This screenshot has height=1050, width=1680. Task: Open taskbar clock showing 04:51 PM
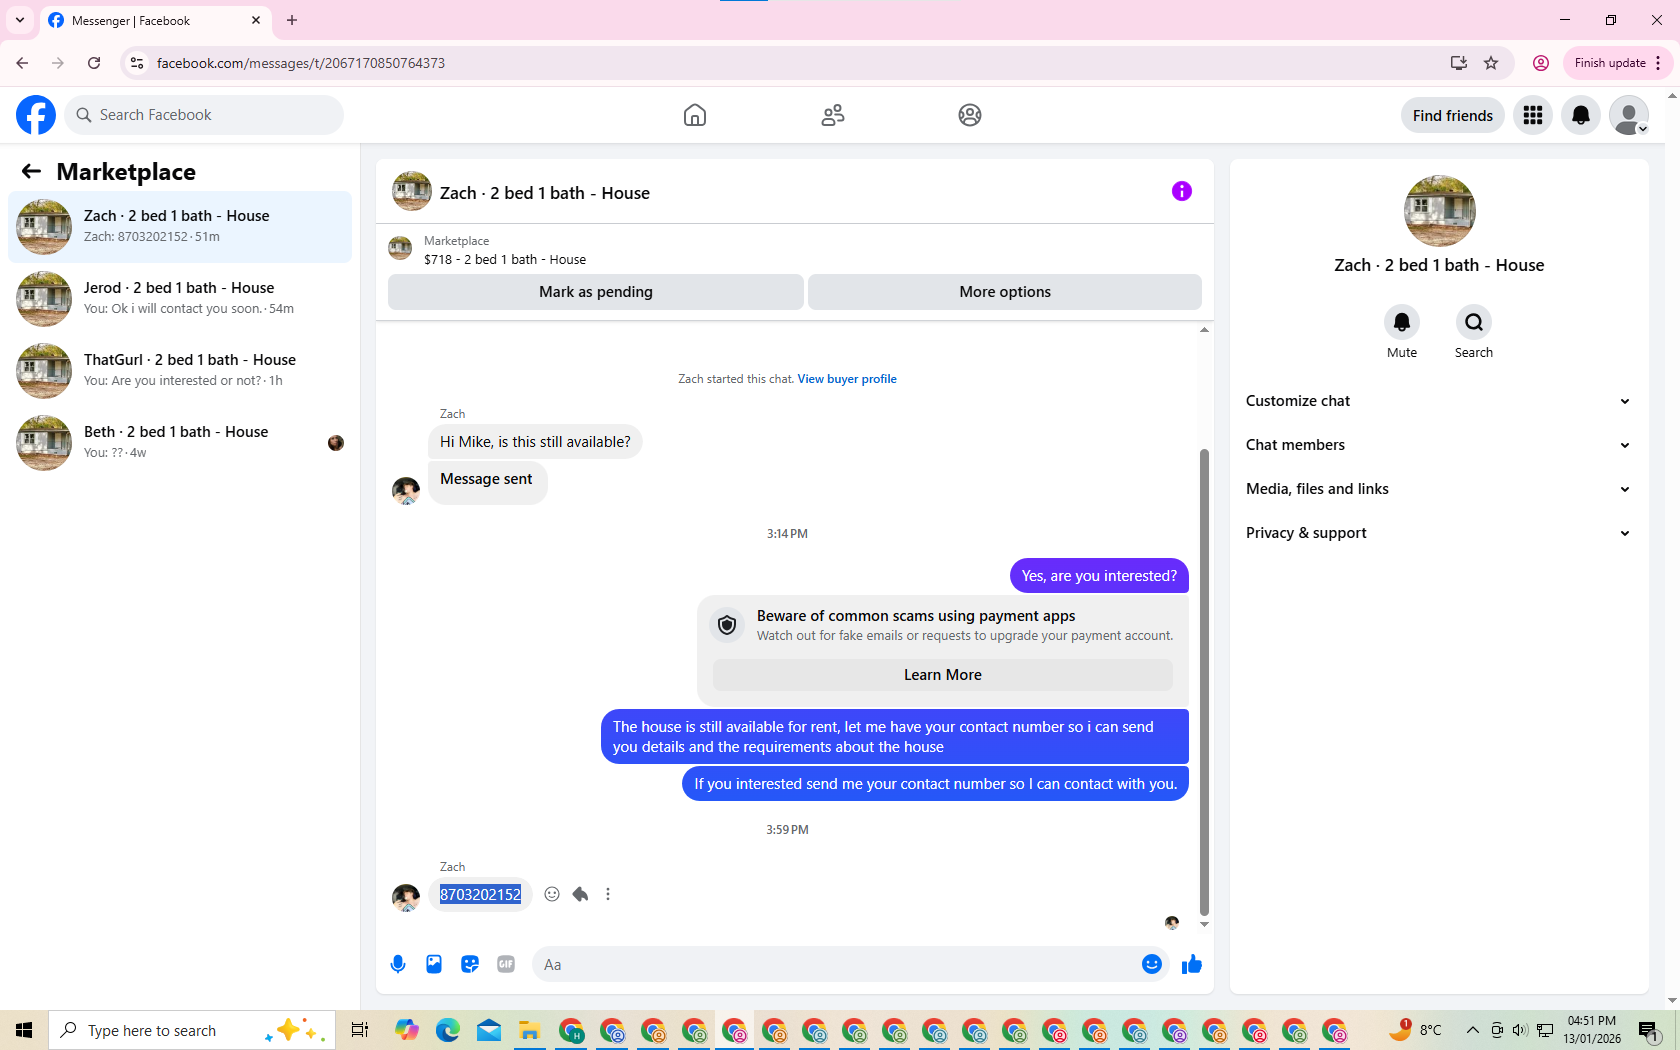click(x=1592, y=1030)
